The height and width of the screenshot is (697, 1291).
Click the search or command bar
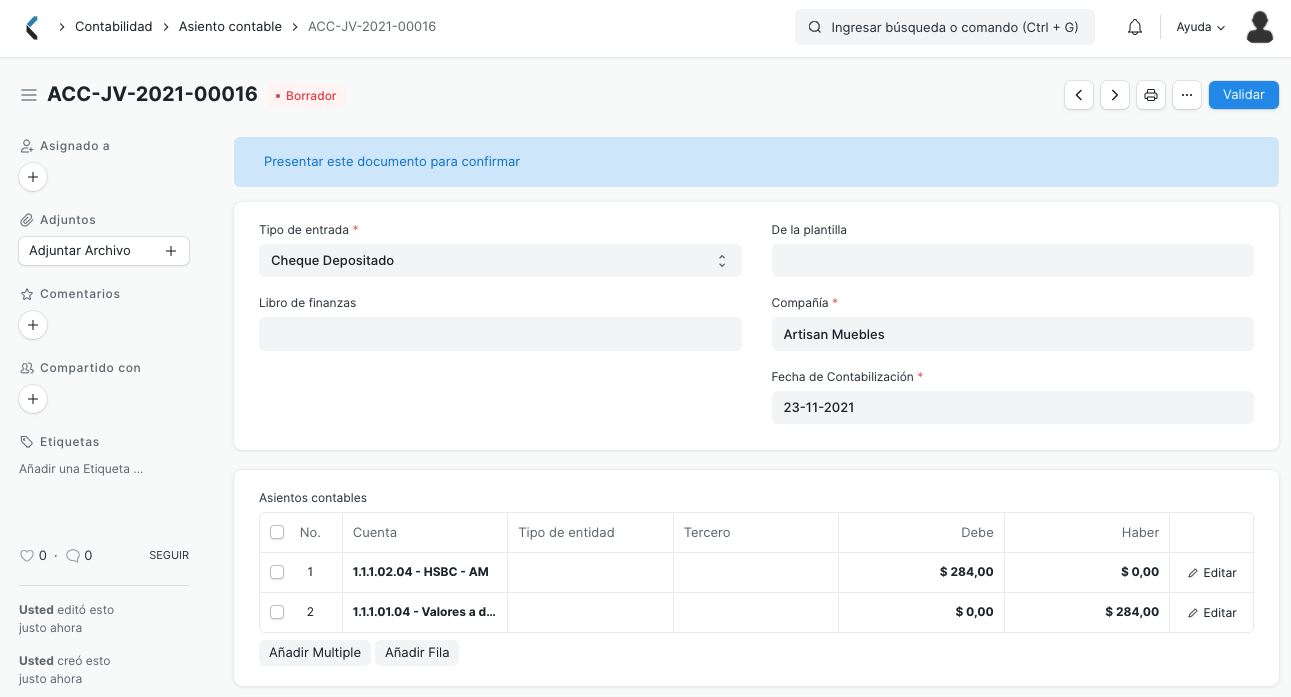(945, 27)
